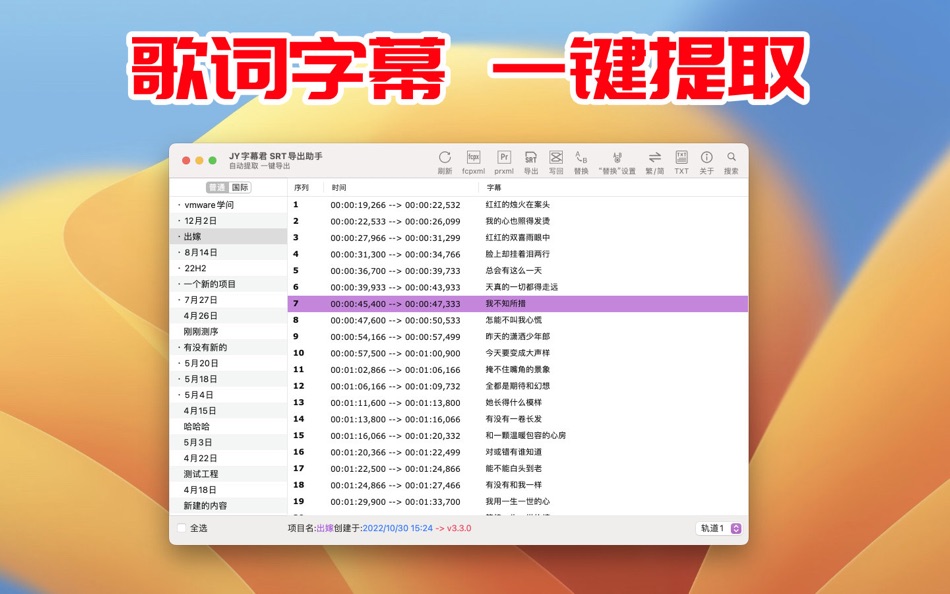
Task: Click the 刷新 refresh icon
Action: 445,158
